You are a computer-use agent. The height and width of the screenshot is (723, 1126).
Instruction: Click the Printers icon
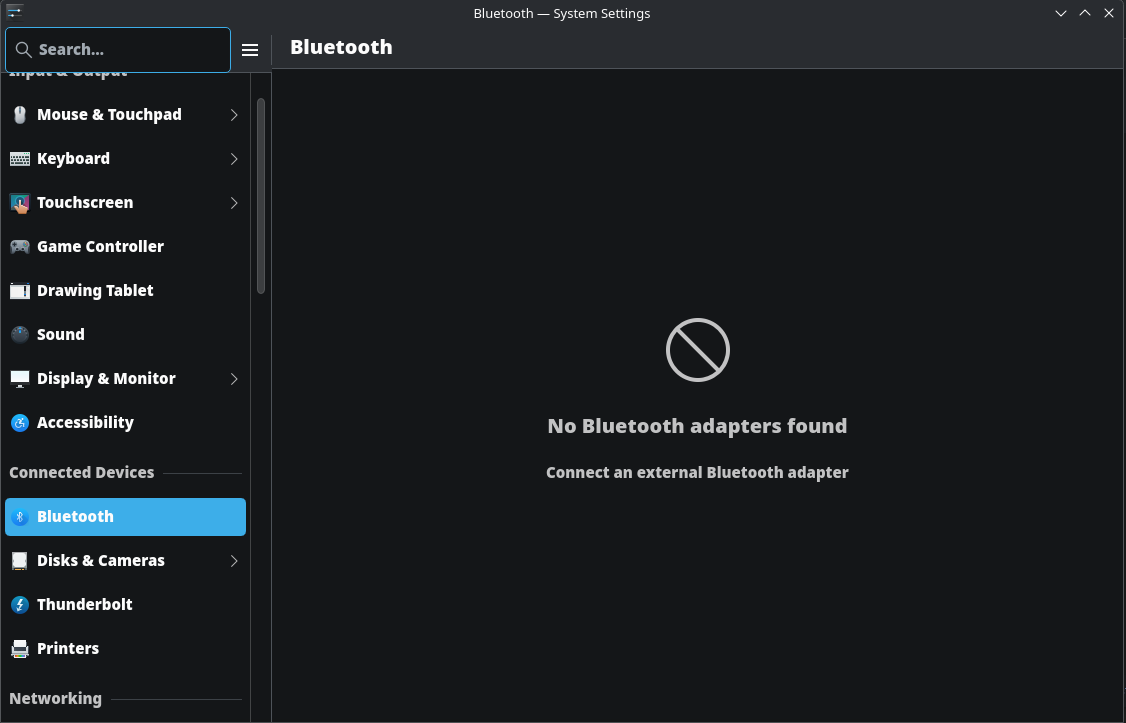pos(20,649)
